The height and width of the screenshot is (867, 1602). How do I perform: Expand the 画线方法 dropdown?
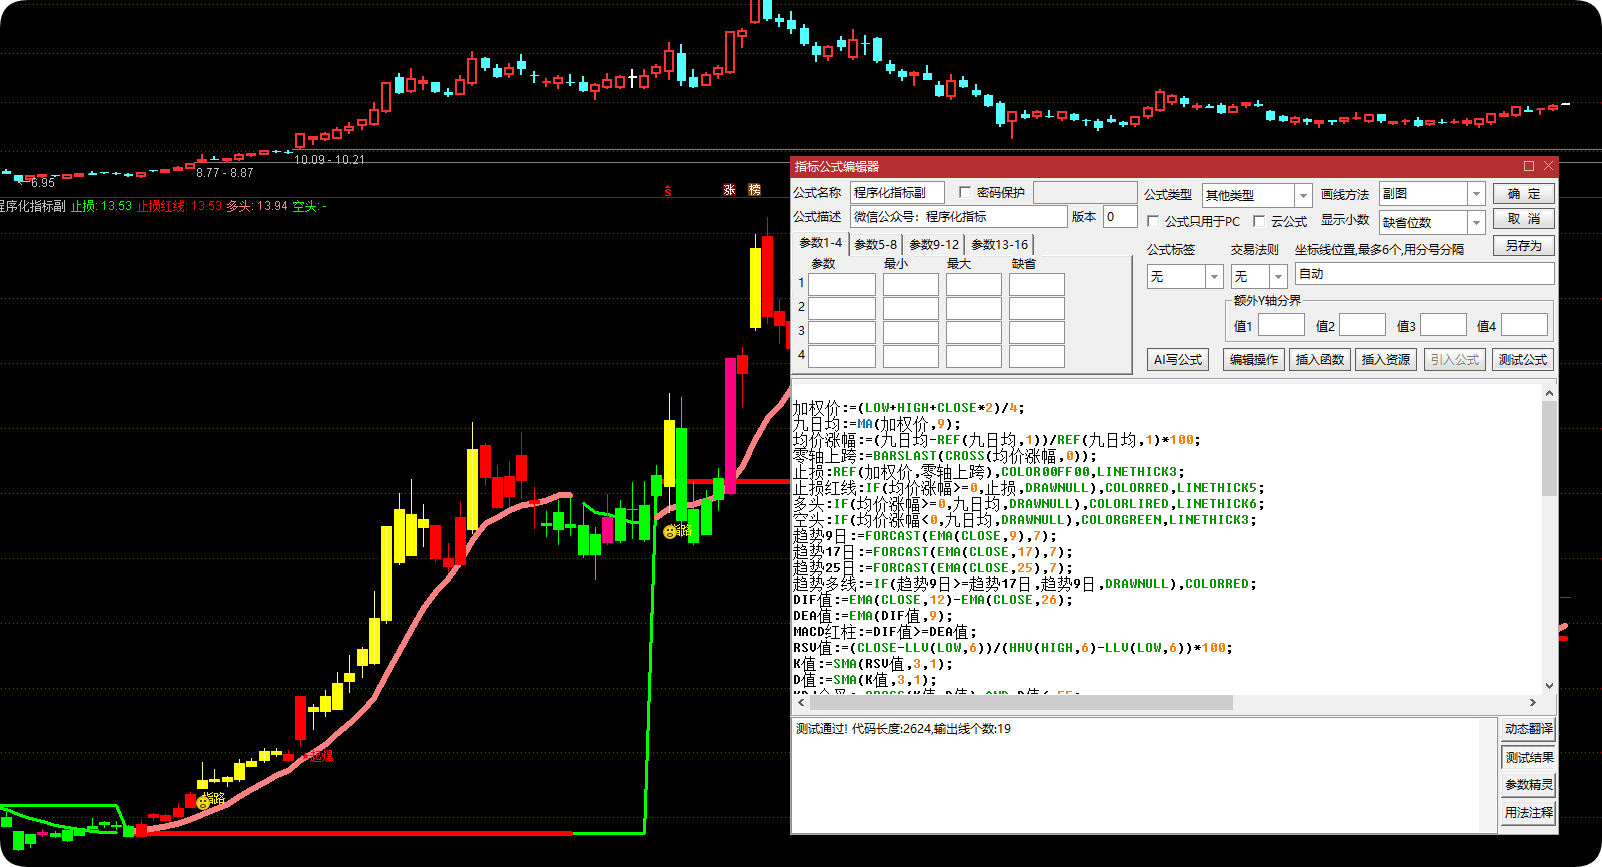point(1476,194)
